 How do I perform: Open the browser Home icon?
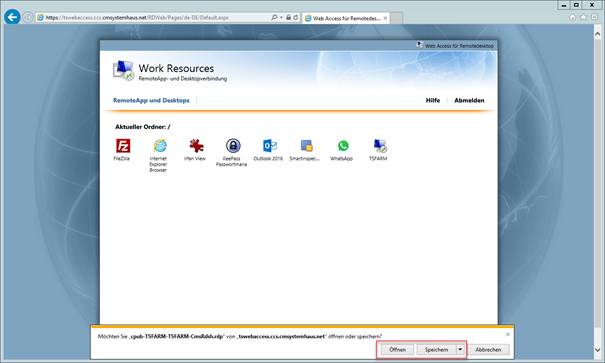tap(573, 17)
